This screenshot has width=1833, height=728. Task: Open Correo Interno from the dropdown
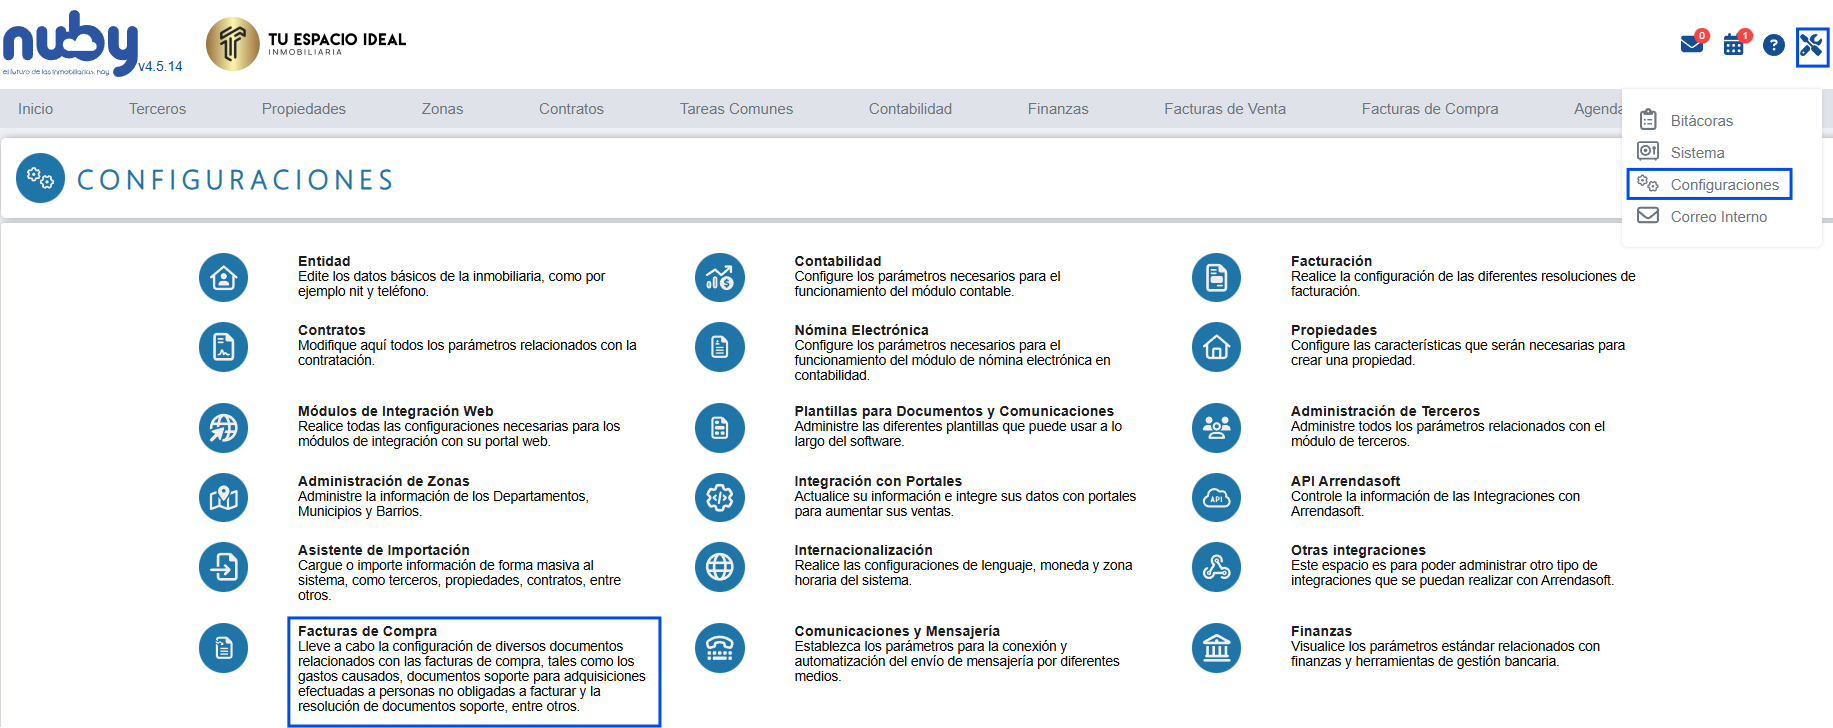point(1718,217)
